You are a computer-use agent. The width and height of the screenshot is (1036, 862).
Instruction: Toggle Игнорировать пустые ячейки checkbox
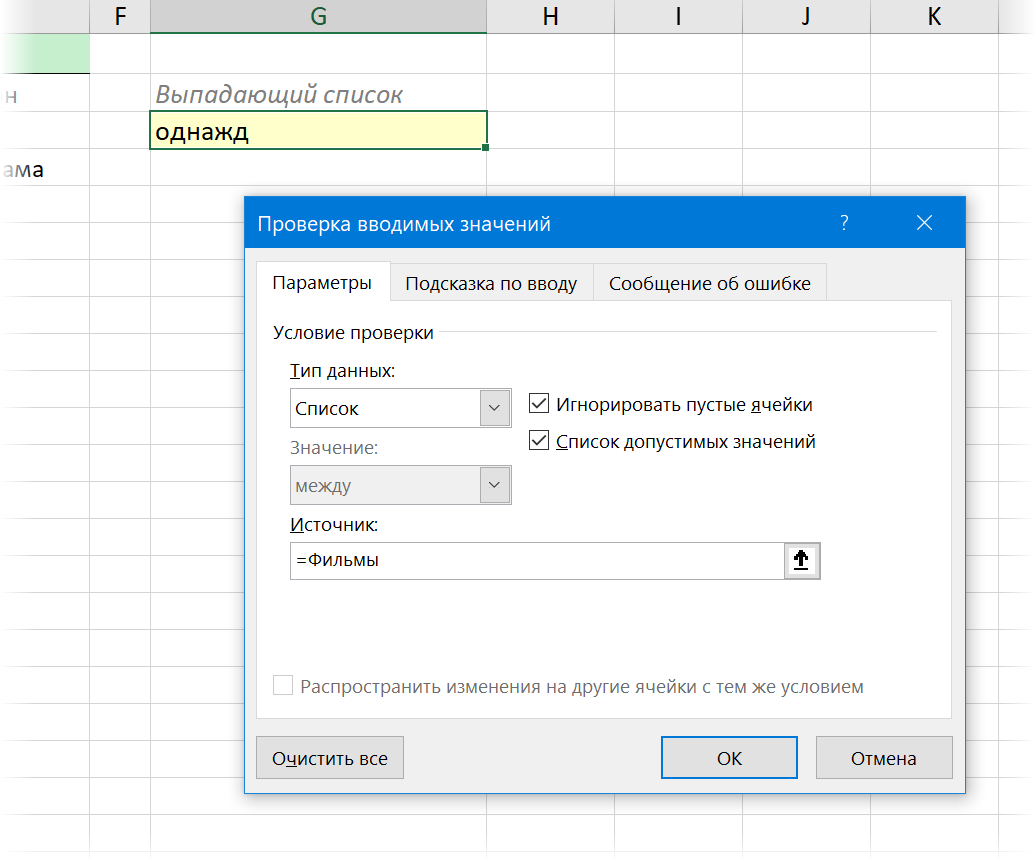[x=540, y=405]
